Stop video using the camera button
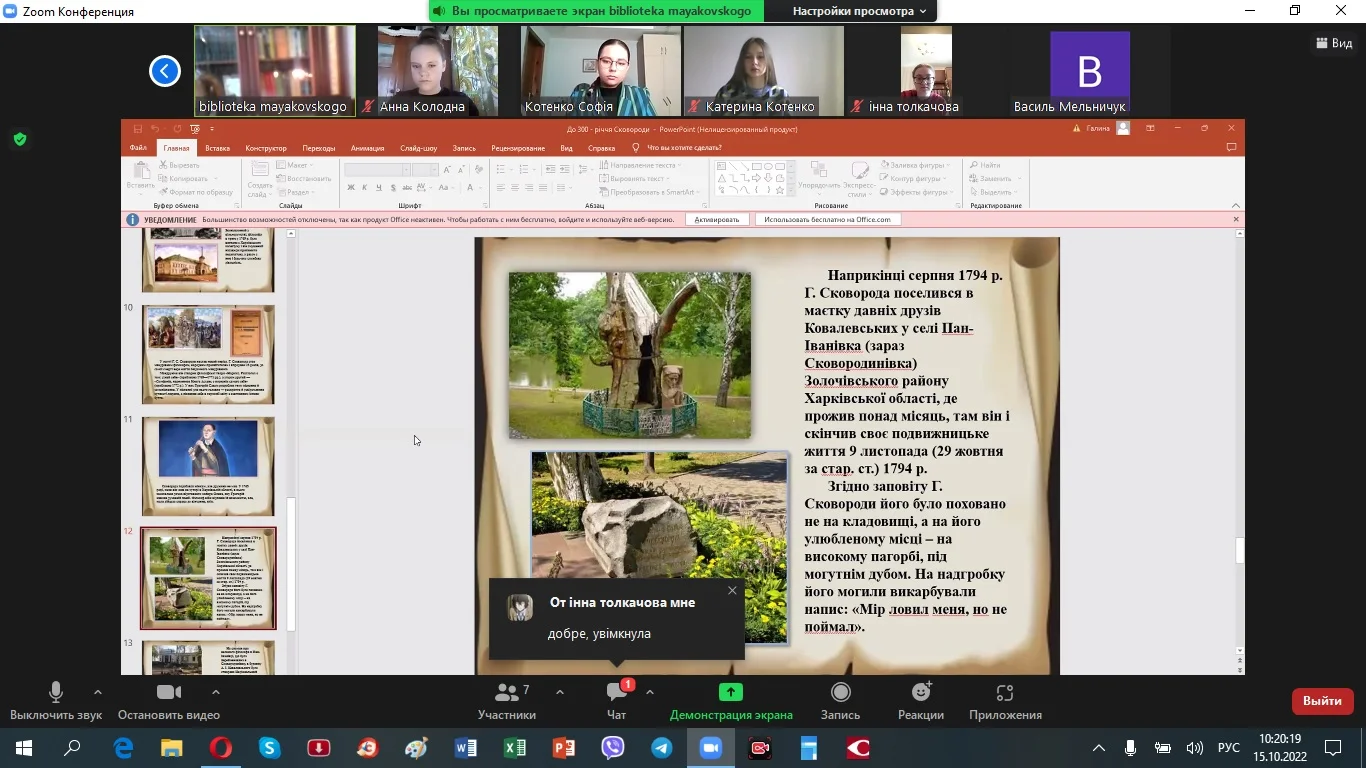This screenshot has height=768, width=1366. pos(169,700)
